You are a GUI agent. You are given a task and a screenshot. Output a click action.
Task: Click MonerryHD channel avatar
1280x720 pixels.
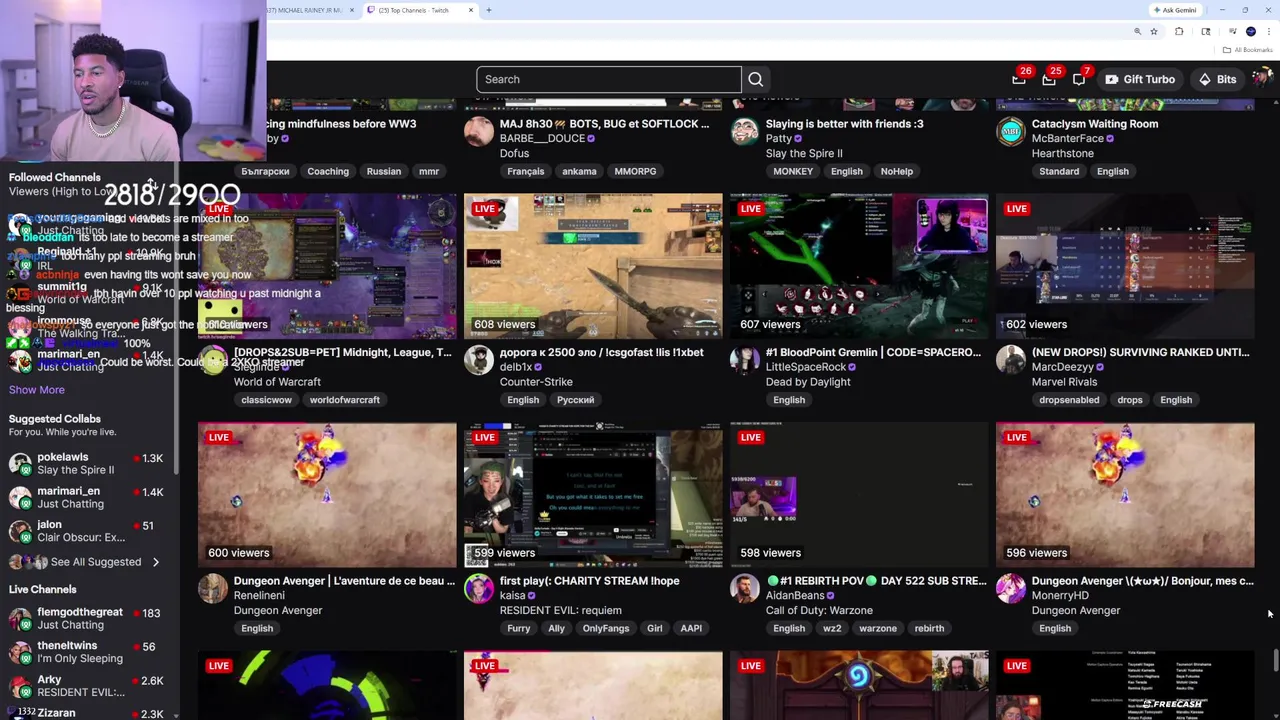(1011, 589)
